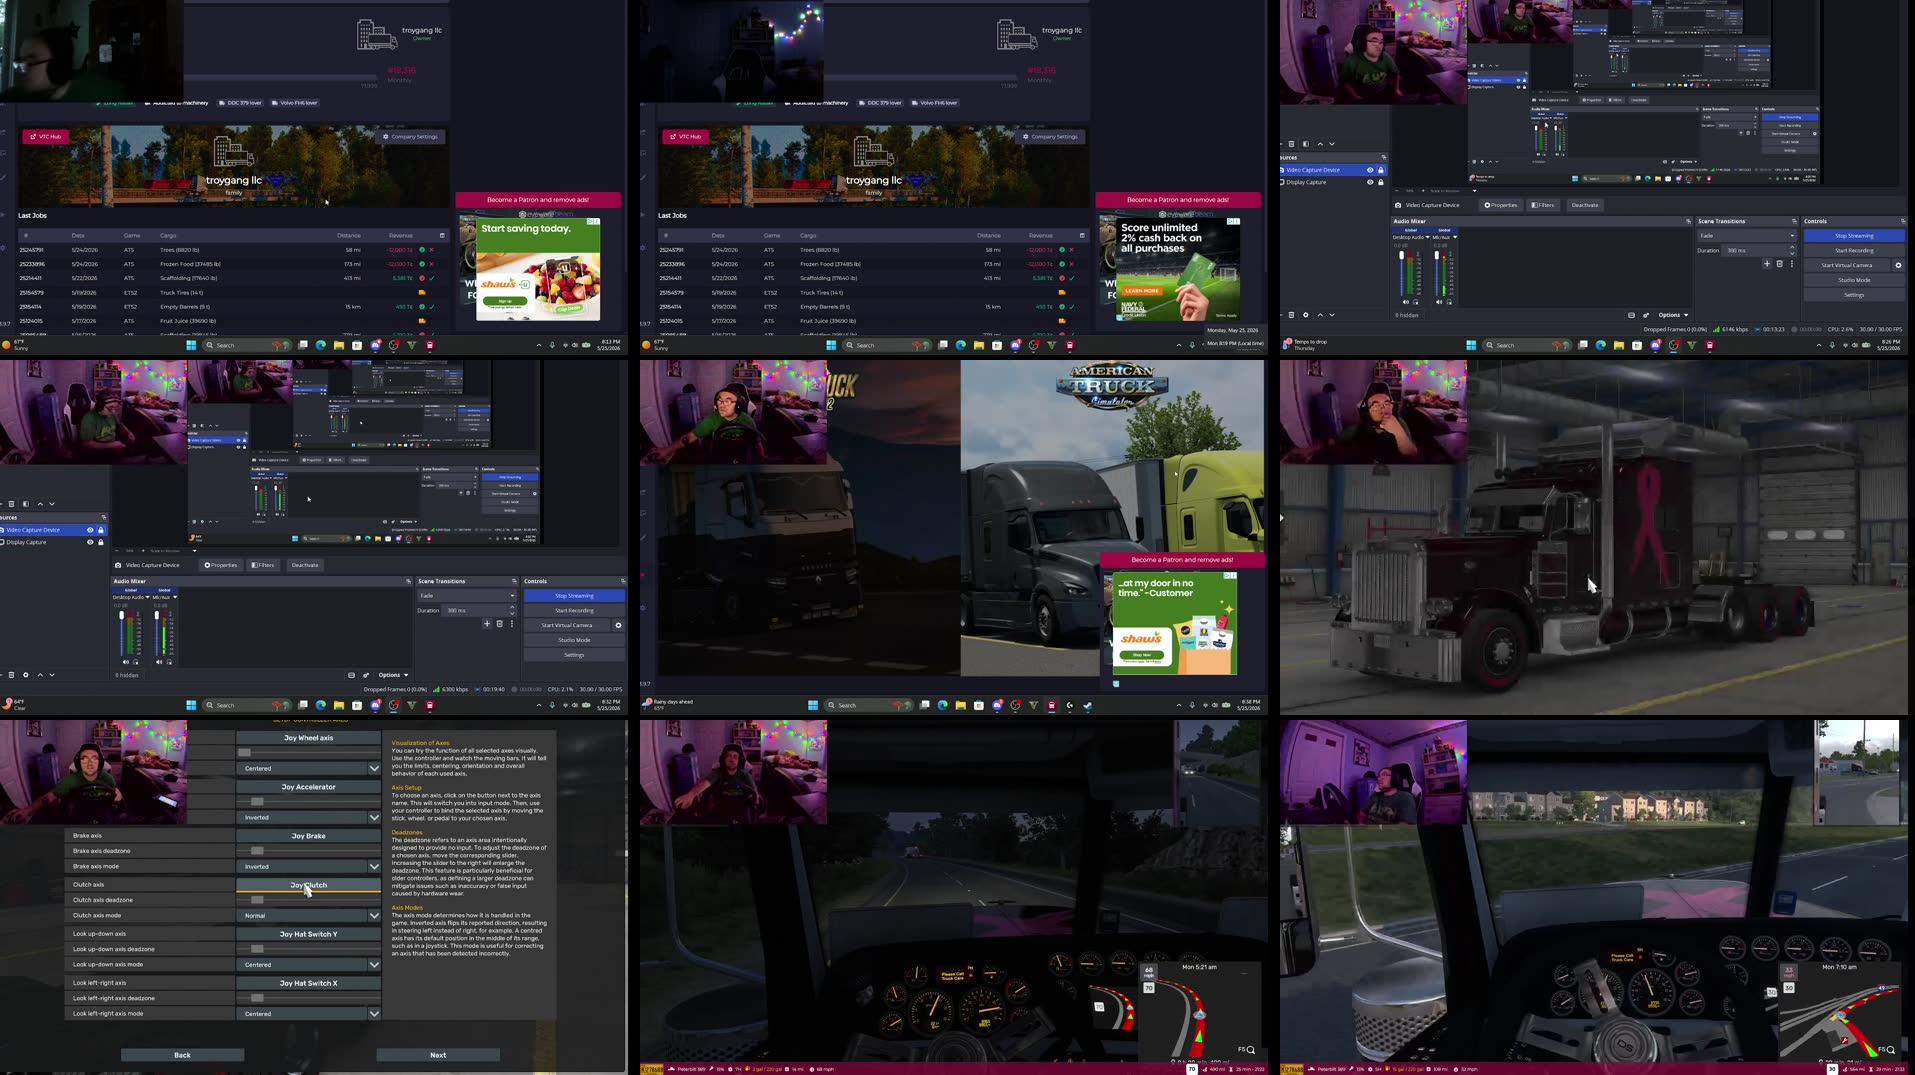The width and height of the screenshot is (1915, 1075).
Task: Click Start Recording in 6146 kbps OBS frame
Action: 1854,251
